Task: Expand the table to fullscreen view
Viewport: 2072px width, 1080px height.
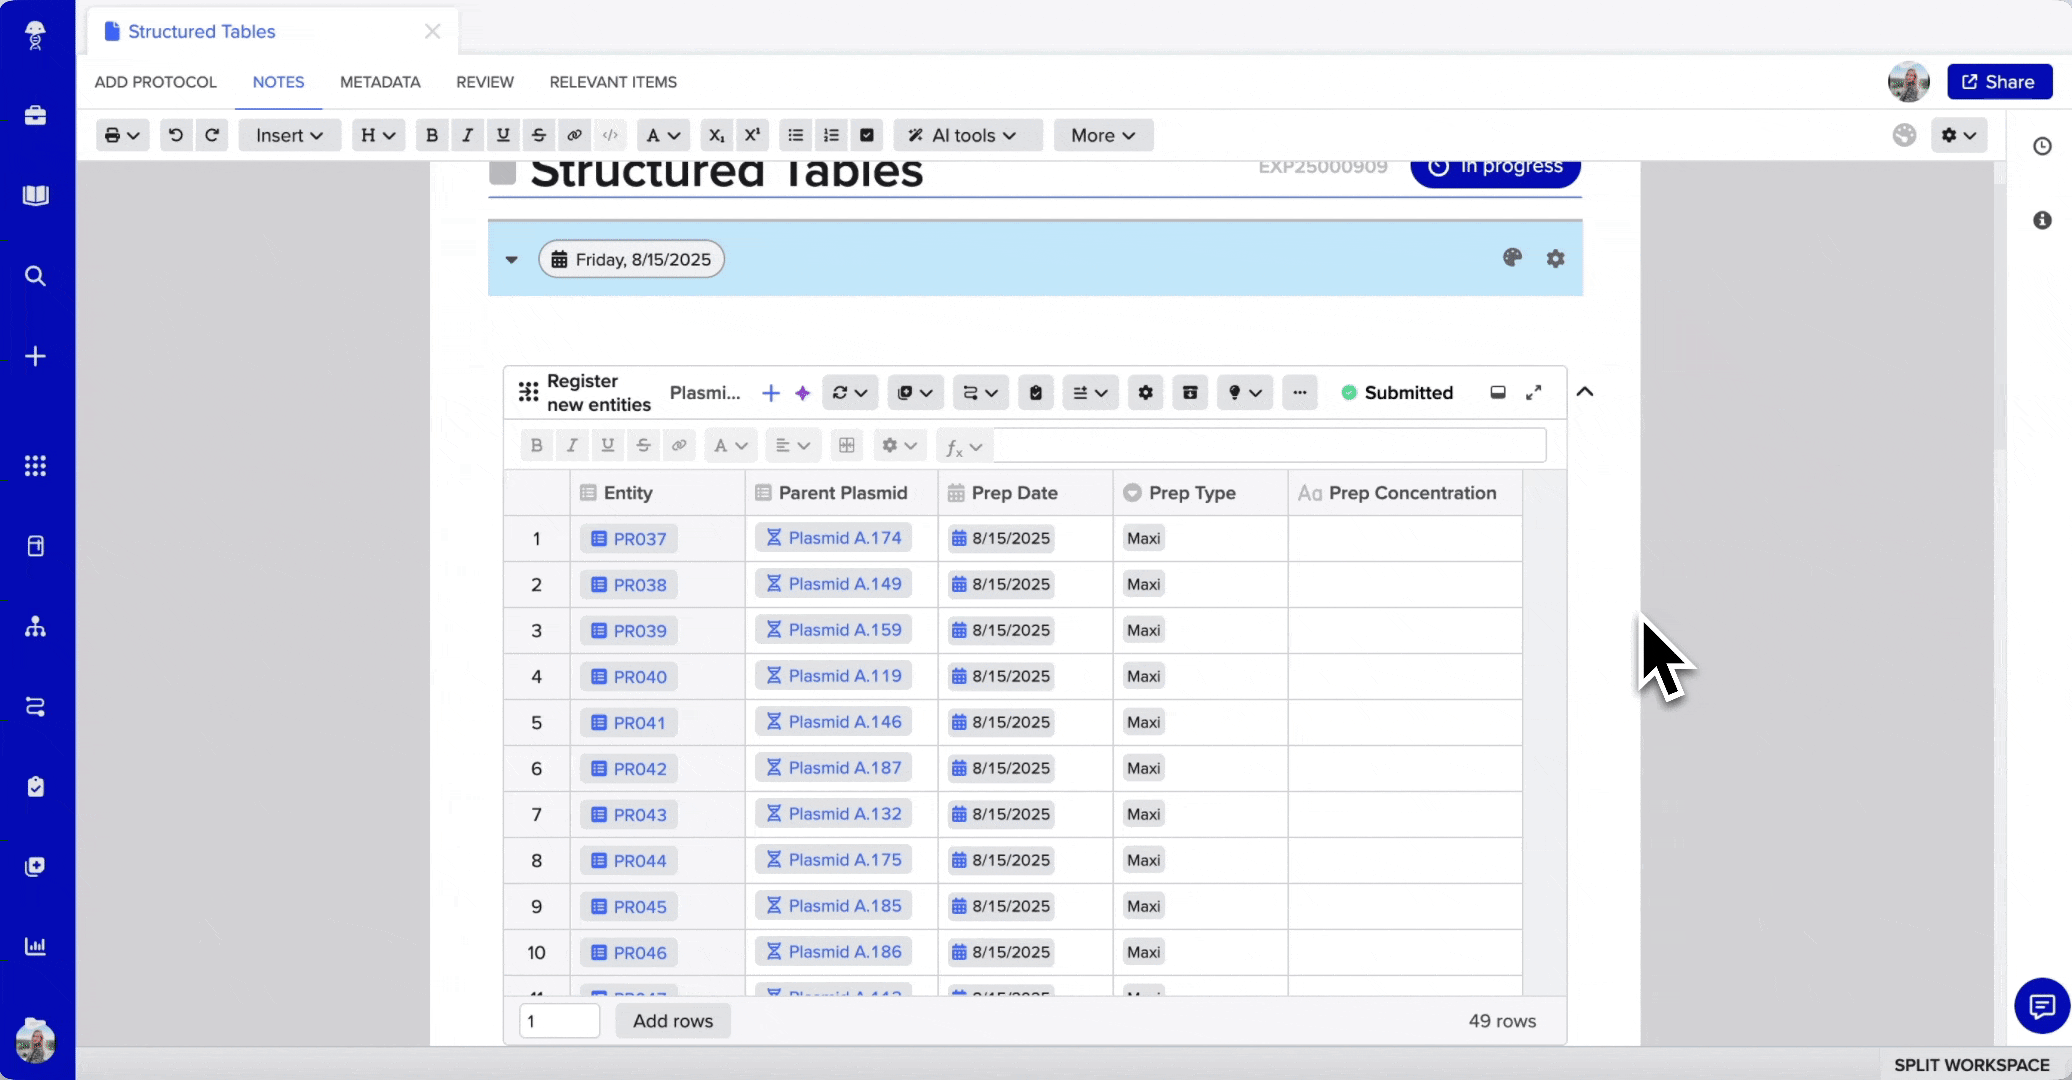Action: (1533, 392)
